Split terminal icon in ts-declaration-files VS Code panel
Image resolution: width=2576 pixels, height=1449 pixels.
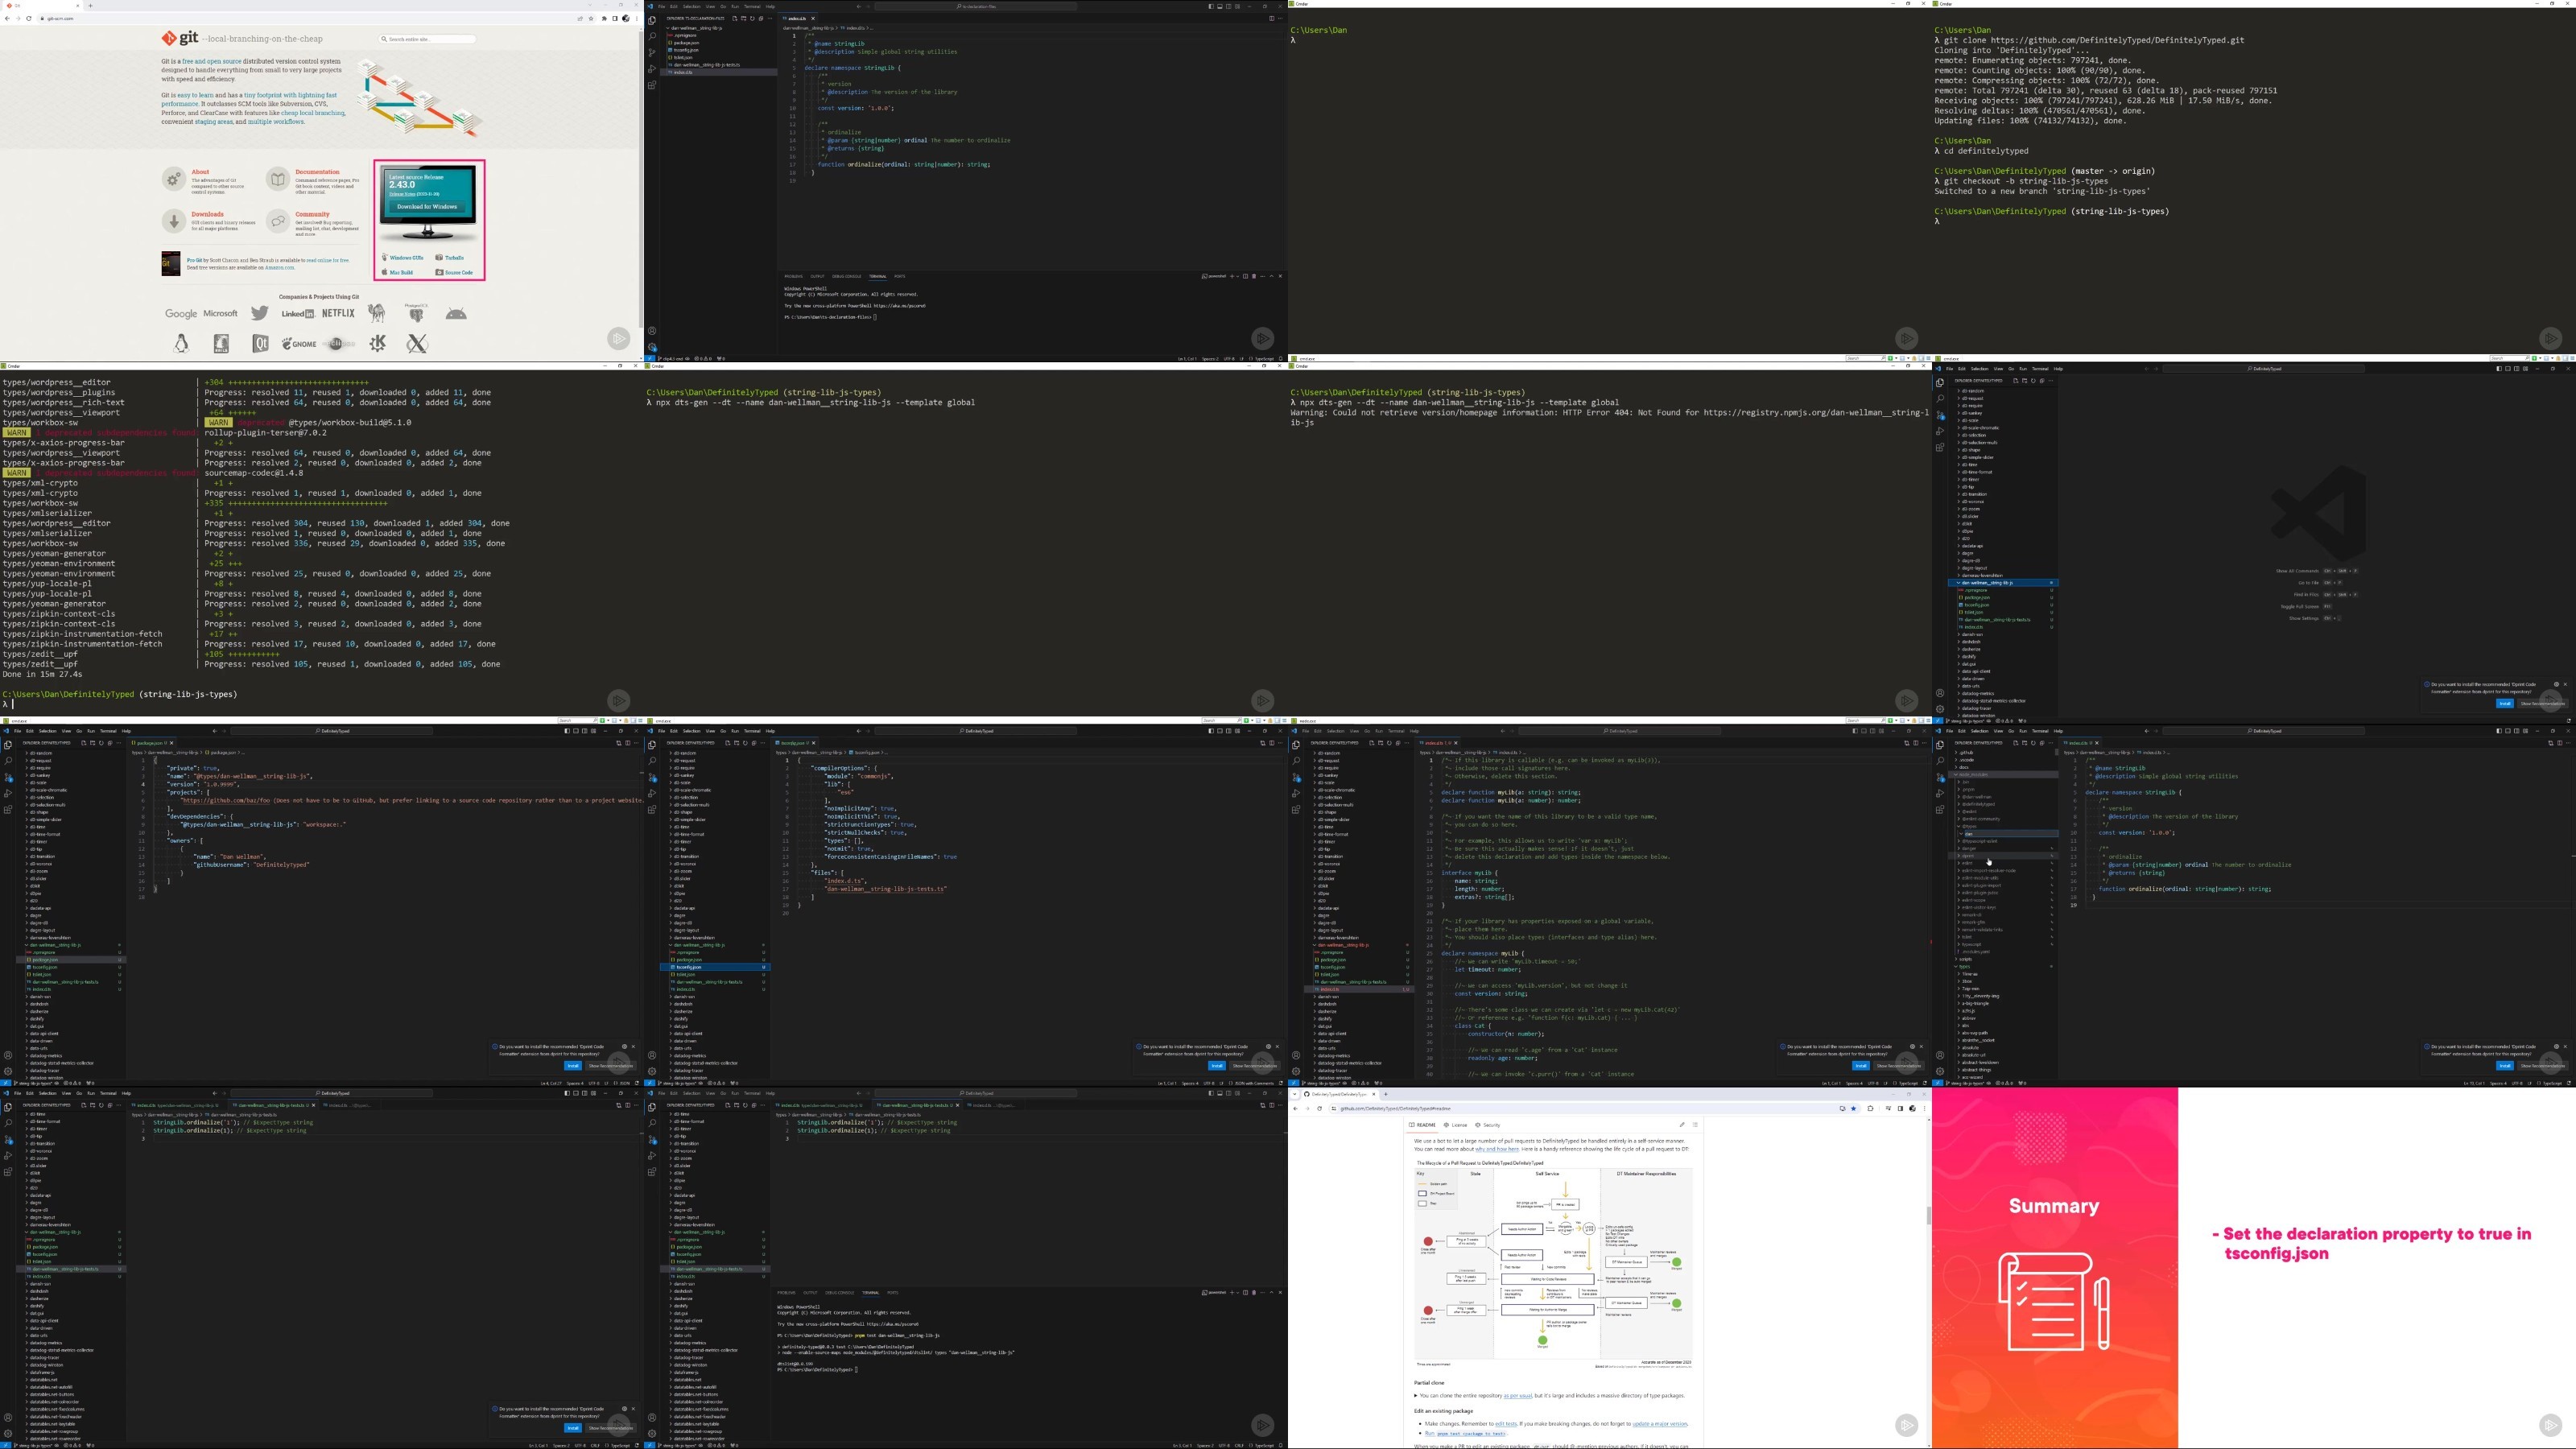(x=1246, y=277)
